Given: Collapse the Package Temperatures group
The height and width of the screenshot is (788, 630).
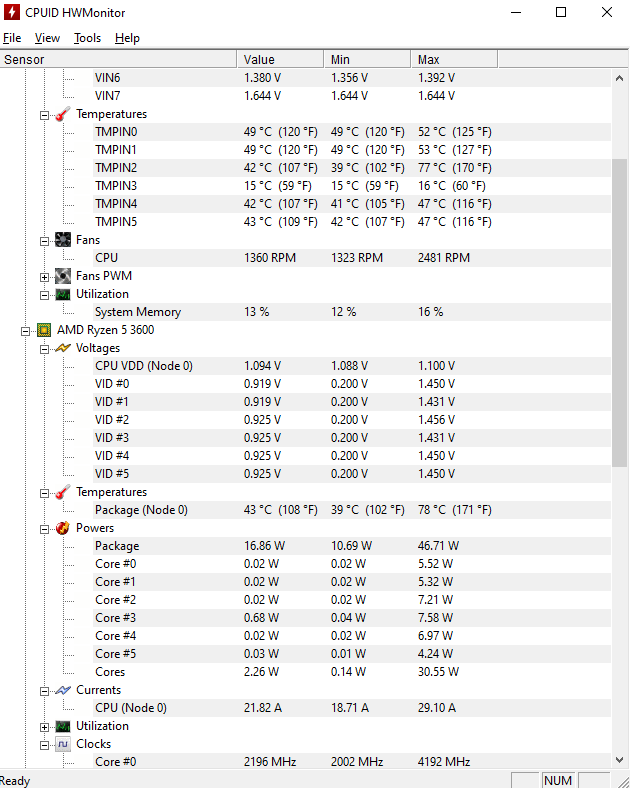Looking at the screenshot, I should (x=45, y=494).
